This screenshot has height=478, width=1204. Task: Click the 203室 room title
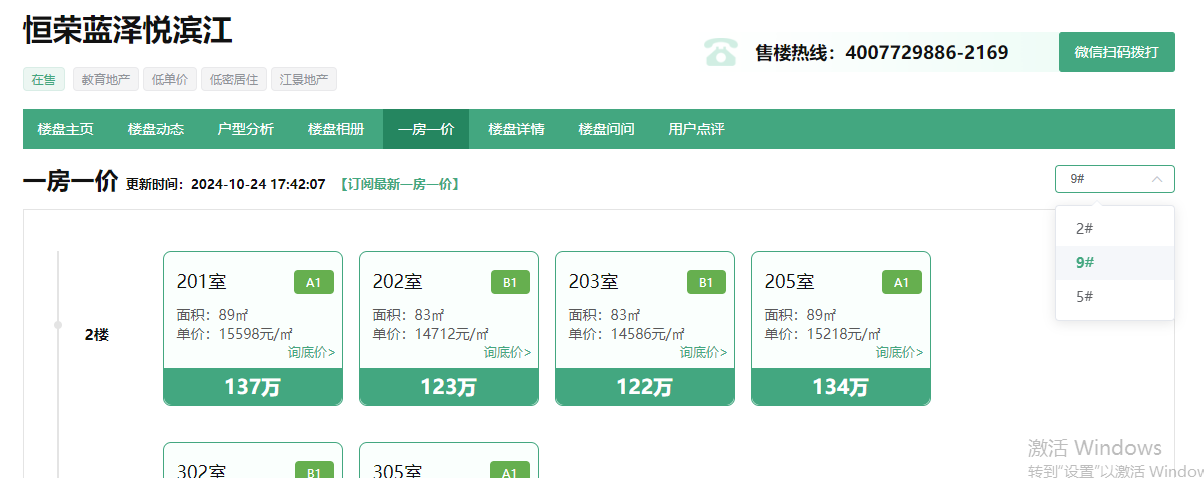(594, 282)
